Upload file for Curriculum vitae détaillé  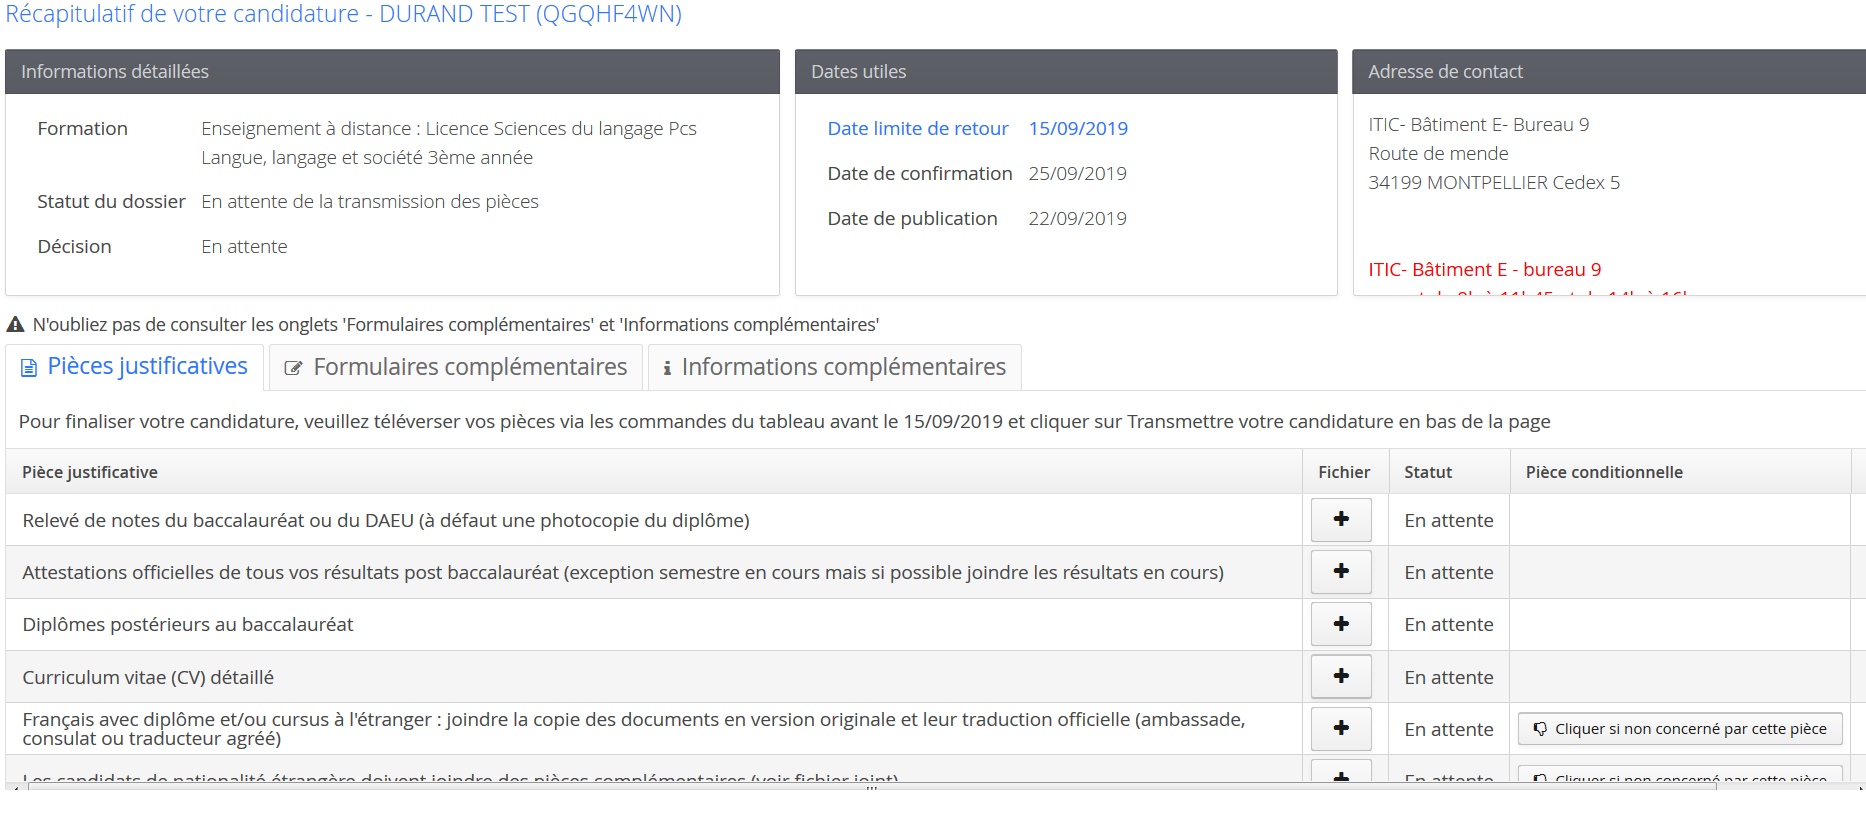pos(1341,677)
